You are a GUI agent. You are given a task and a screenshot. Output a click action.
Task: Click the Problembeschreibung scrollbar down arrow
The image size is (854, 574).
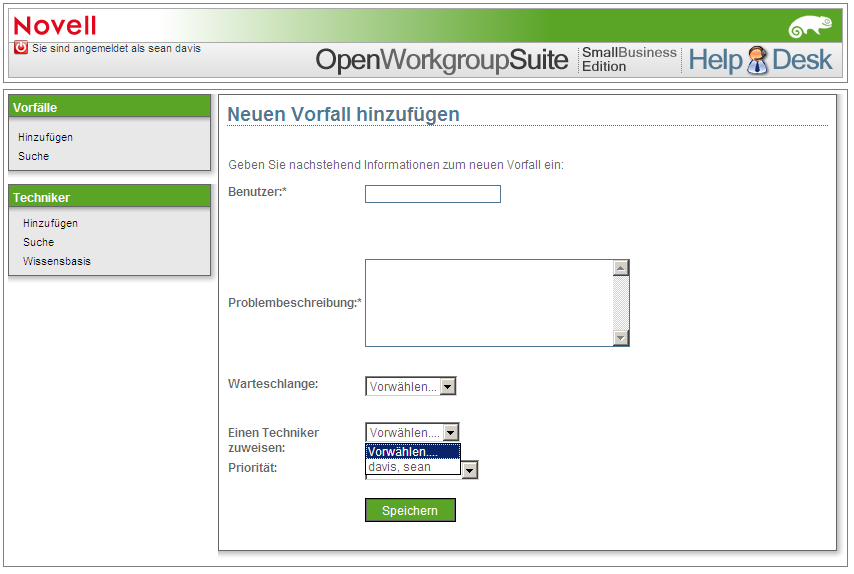point(621,338)
